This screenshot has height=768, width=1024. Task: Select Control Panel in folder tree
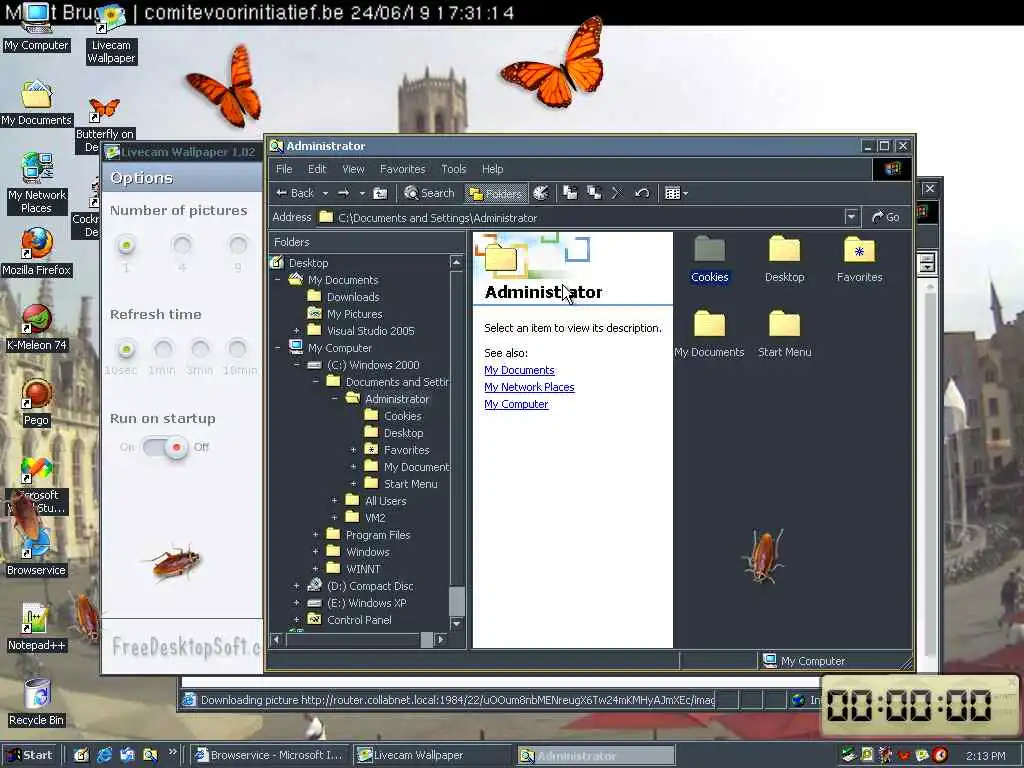359,620
